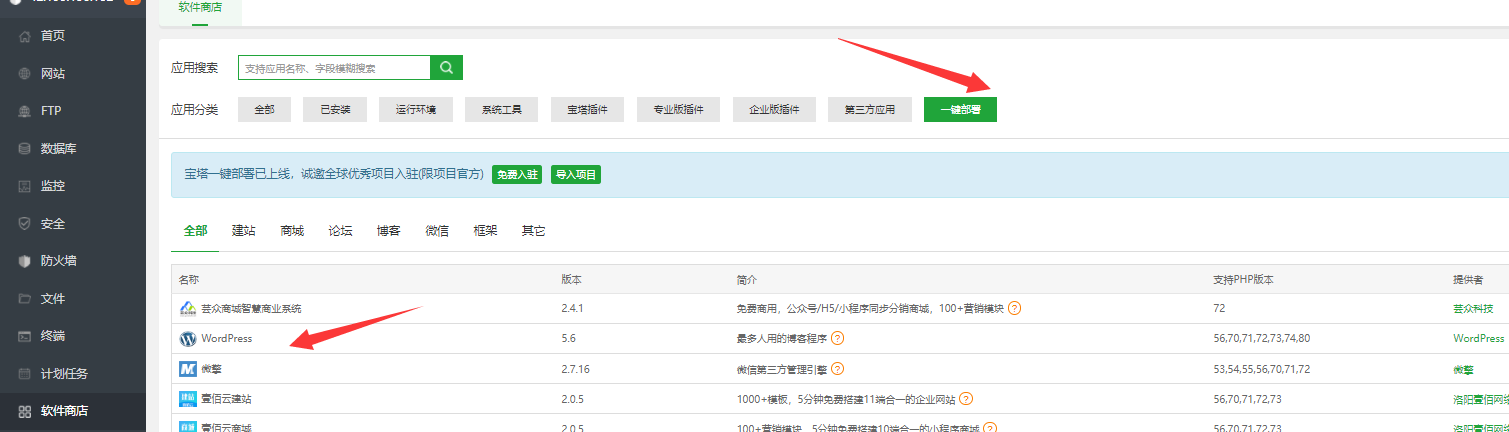The image size is (1509, 432).
Task: Open help icon beside 微信第三方管理引擎
Action: click(838, 369)
